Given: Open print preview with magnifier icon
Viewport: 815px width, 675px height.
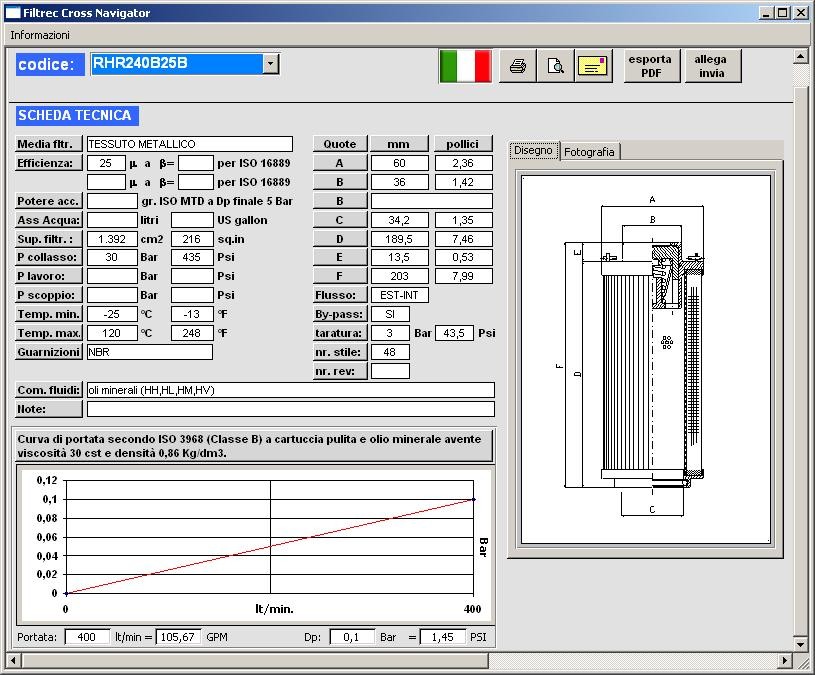Looking at the screenshot, I should pos(555,67).
